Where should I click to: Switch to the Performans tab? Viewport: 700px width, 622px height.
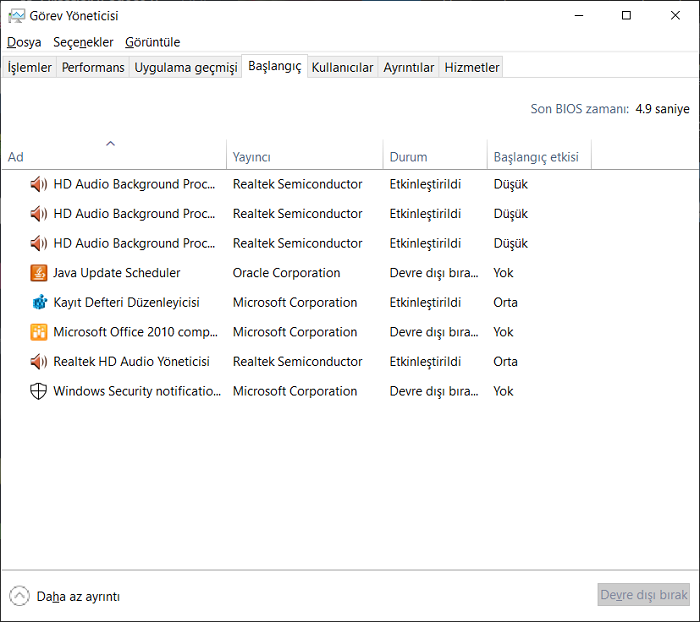(93, 67)
